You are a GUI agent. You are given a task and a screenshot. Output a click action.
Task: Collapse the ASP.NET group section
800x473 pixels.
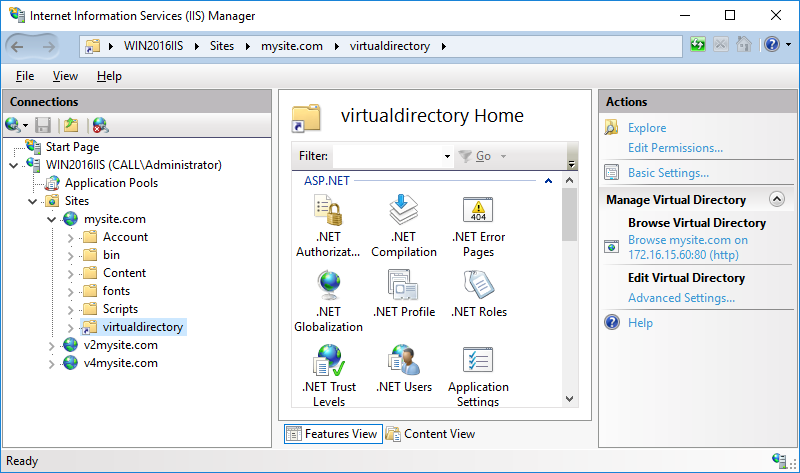click(547, 181)
